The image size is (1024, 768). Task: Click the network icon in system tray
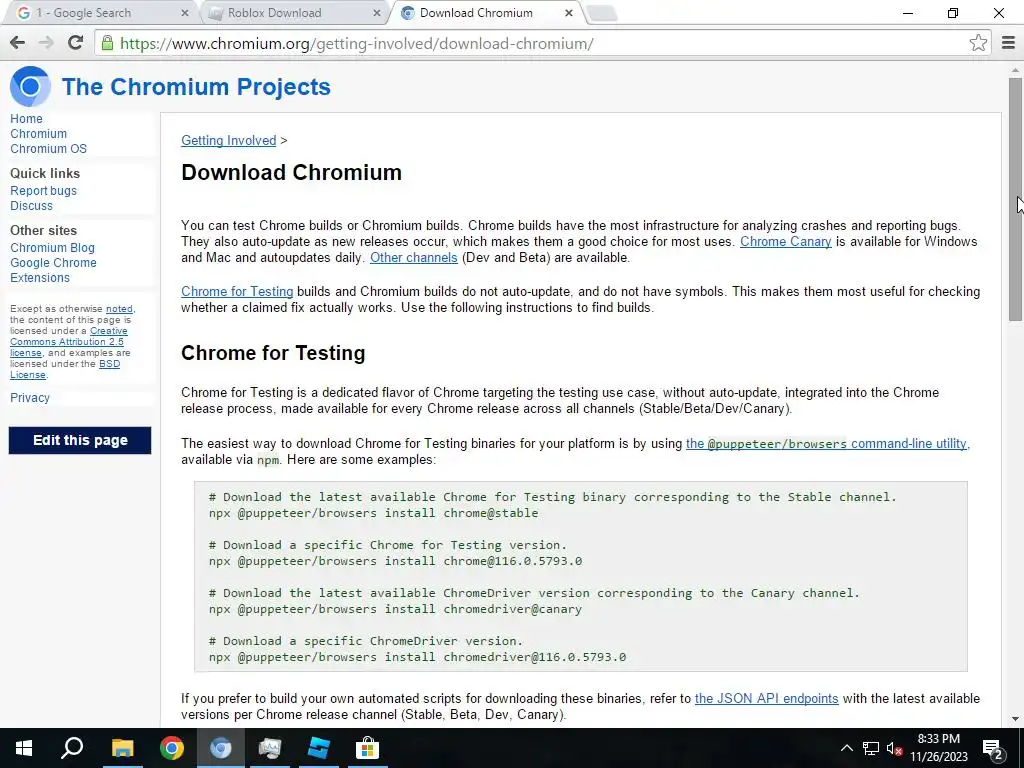[x=871, y=748]
